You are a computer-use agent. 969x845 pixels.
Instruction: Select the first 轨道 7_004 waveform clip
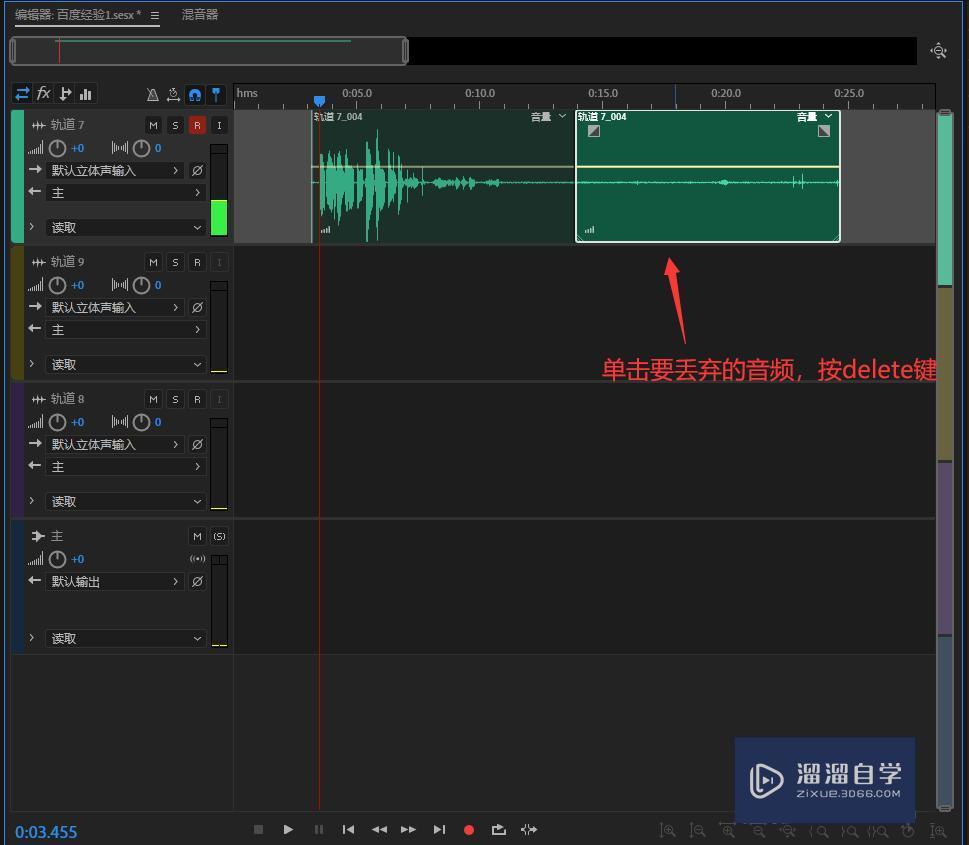click(443, 176)
